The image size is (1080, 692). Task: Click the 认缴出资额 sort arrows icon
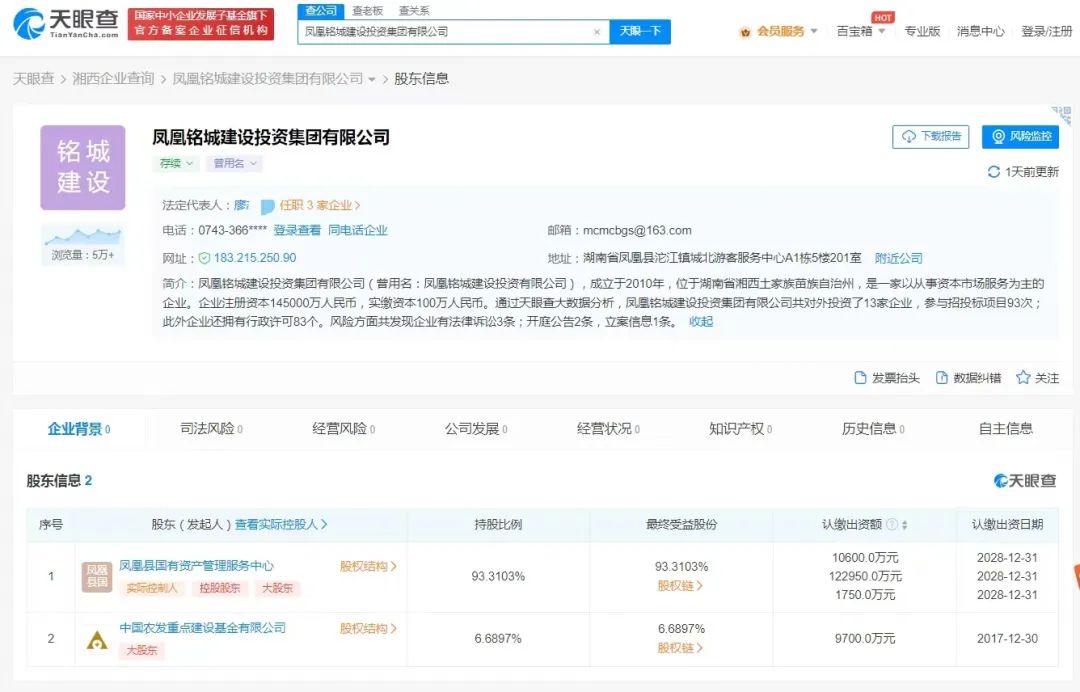905,525
